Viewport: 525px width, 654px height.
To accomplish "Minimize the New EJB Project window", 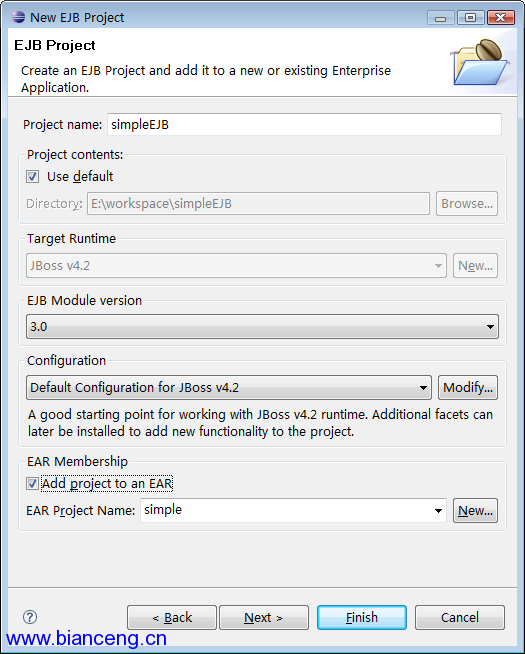I will coord(440,18).
